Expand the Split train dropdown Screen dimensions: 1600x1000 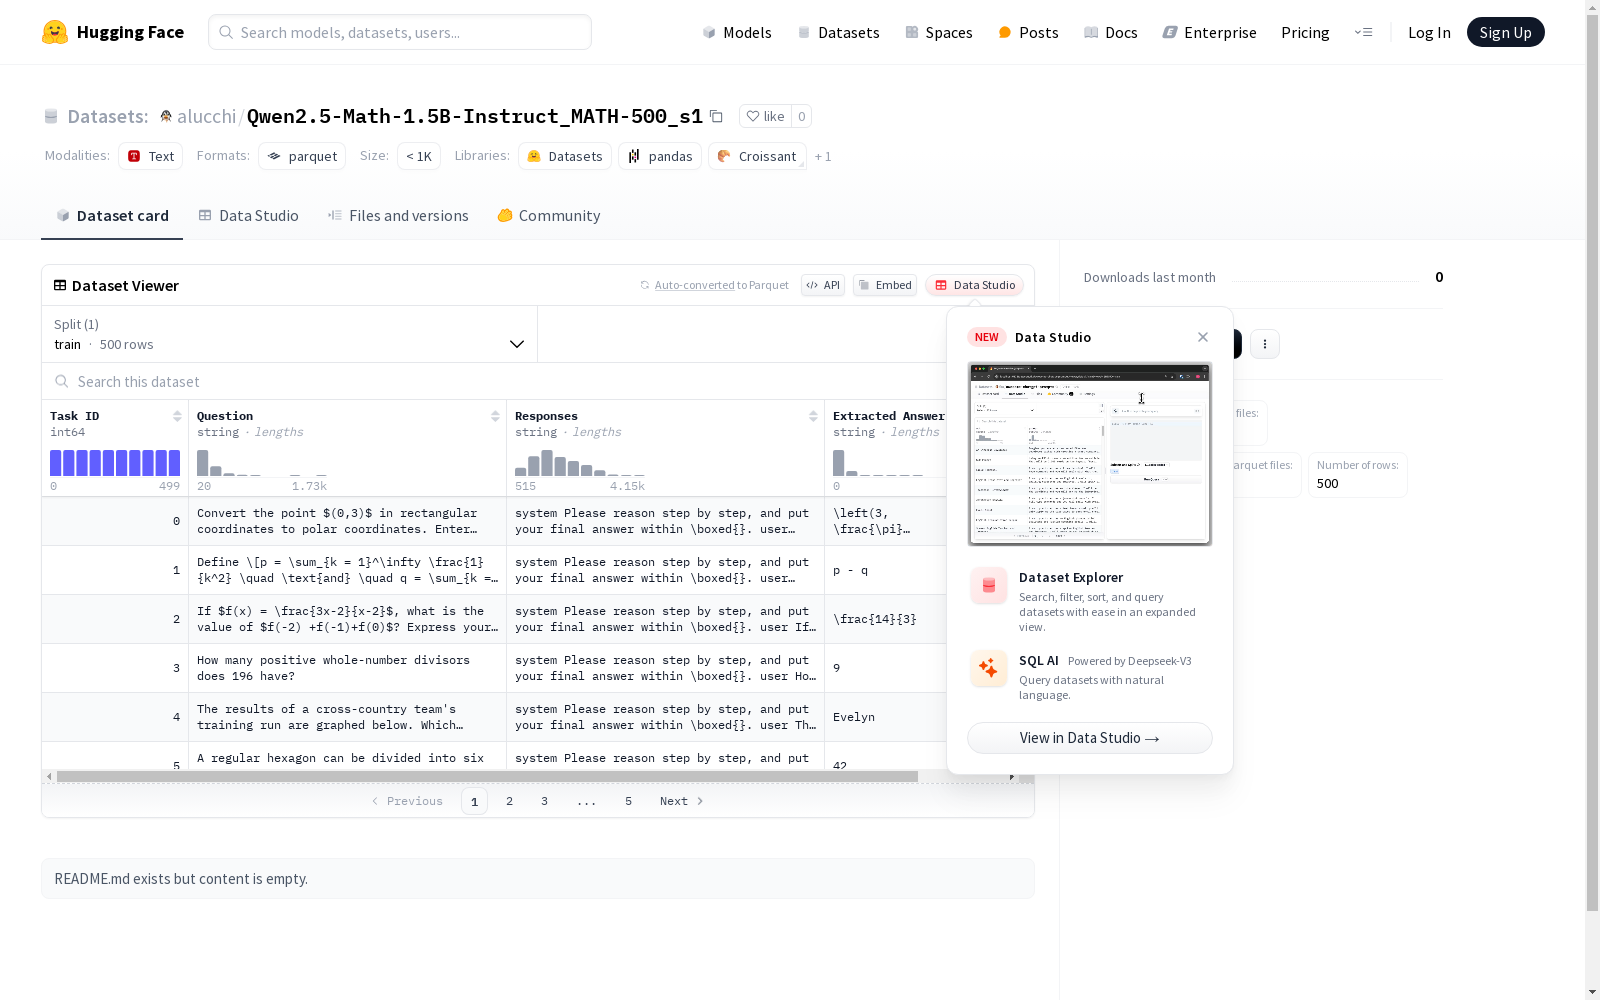290,334
